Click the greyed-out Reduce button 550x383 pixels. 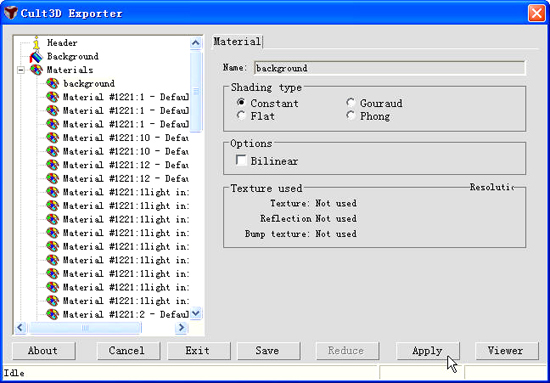[x=347, y=351]
